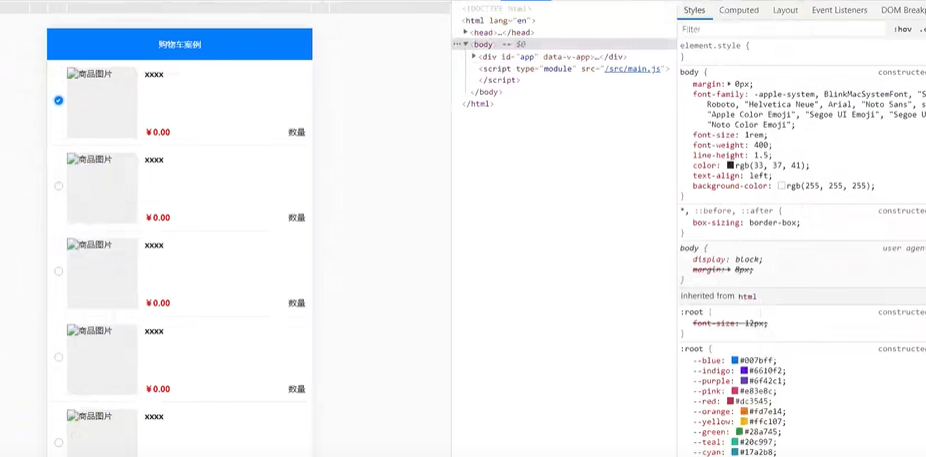Image resolution: width=926 pixels, height=457 pixels.
Task: Select the fourth cart item's round checkbox
Action: 58,357
